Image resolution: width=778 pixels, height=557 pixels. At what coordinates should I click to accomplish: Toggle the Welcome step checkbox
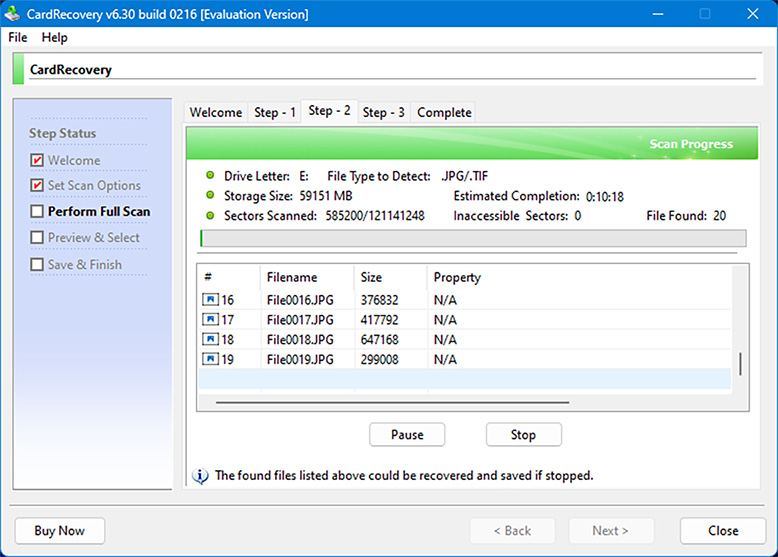click(37, 160)
